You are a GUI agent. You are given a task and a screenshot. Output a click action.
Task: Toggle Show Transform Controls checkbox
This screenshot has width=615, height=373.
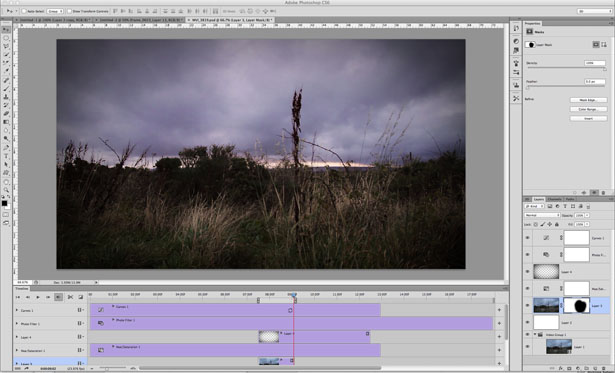click(69, 11)
